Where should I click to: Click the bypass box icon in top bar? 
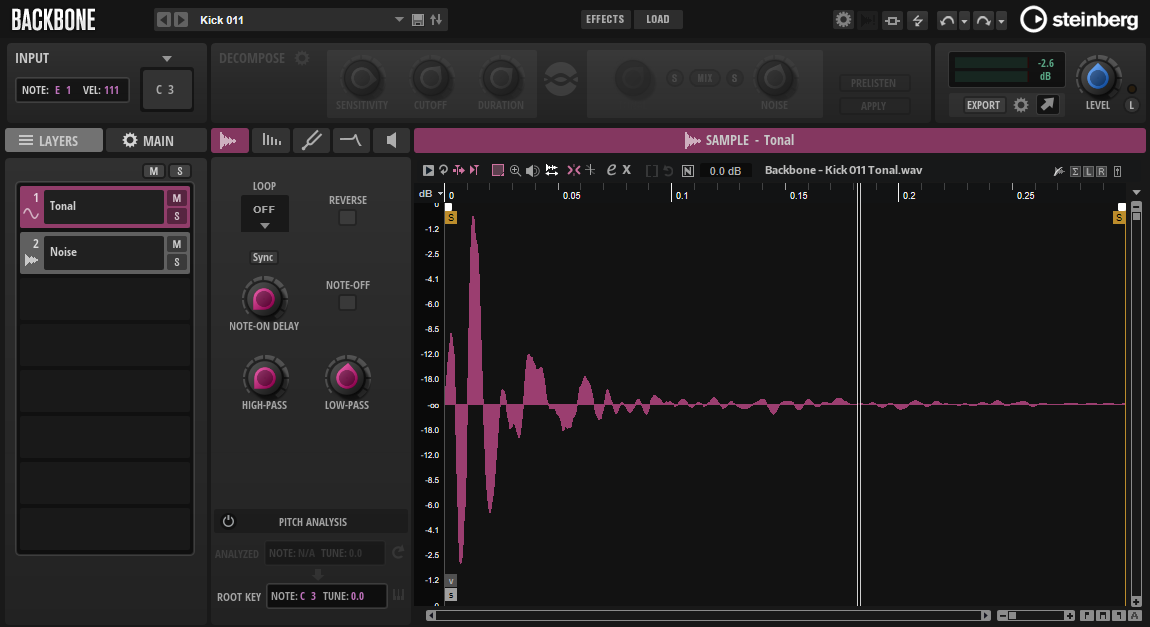tap(892, 21)
